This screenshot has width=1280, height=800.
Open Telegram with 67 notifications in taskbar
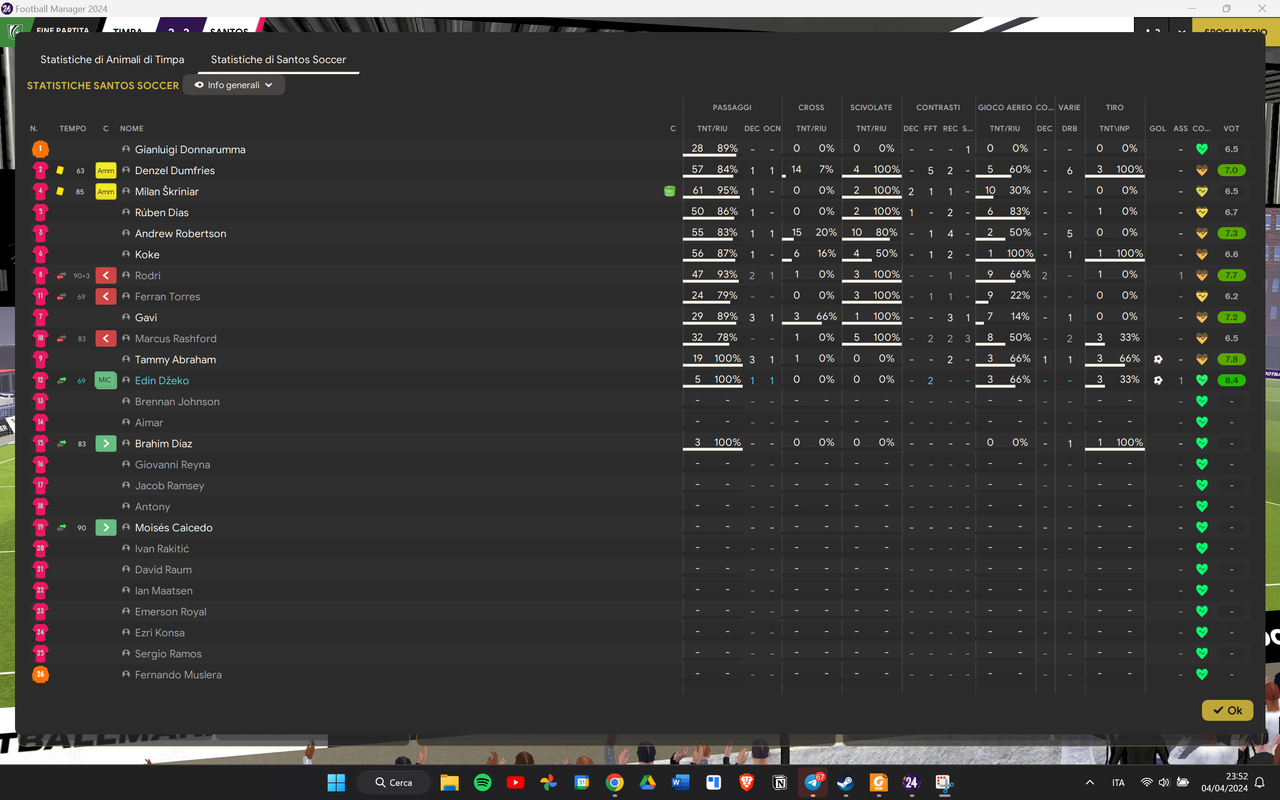pos(813,782)
